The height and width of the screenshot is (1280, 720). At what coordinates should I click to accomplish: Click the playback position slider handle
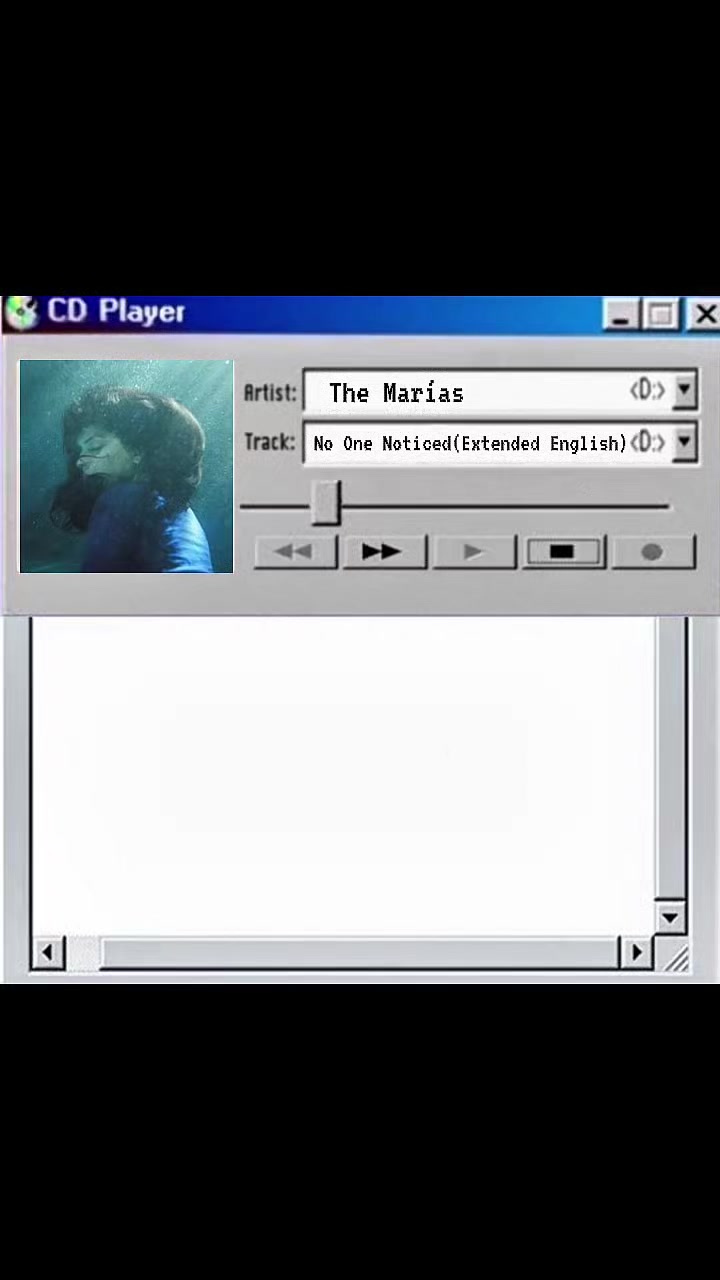tap(325, 503)
